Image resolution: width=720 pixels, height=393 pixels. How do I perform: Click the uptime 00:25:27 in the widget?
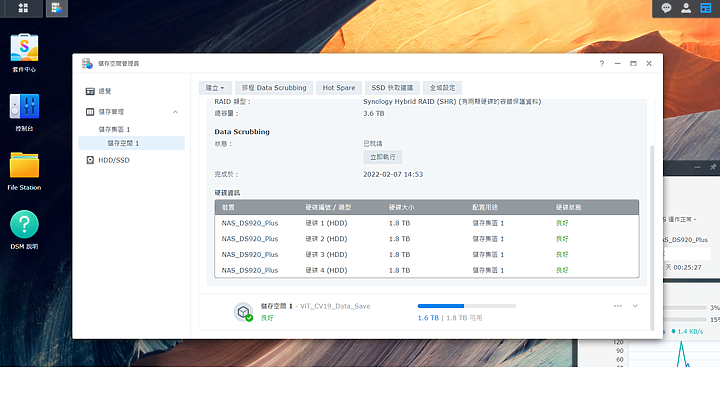click(686, 267)
